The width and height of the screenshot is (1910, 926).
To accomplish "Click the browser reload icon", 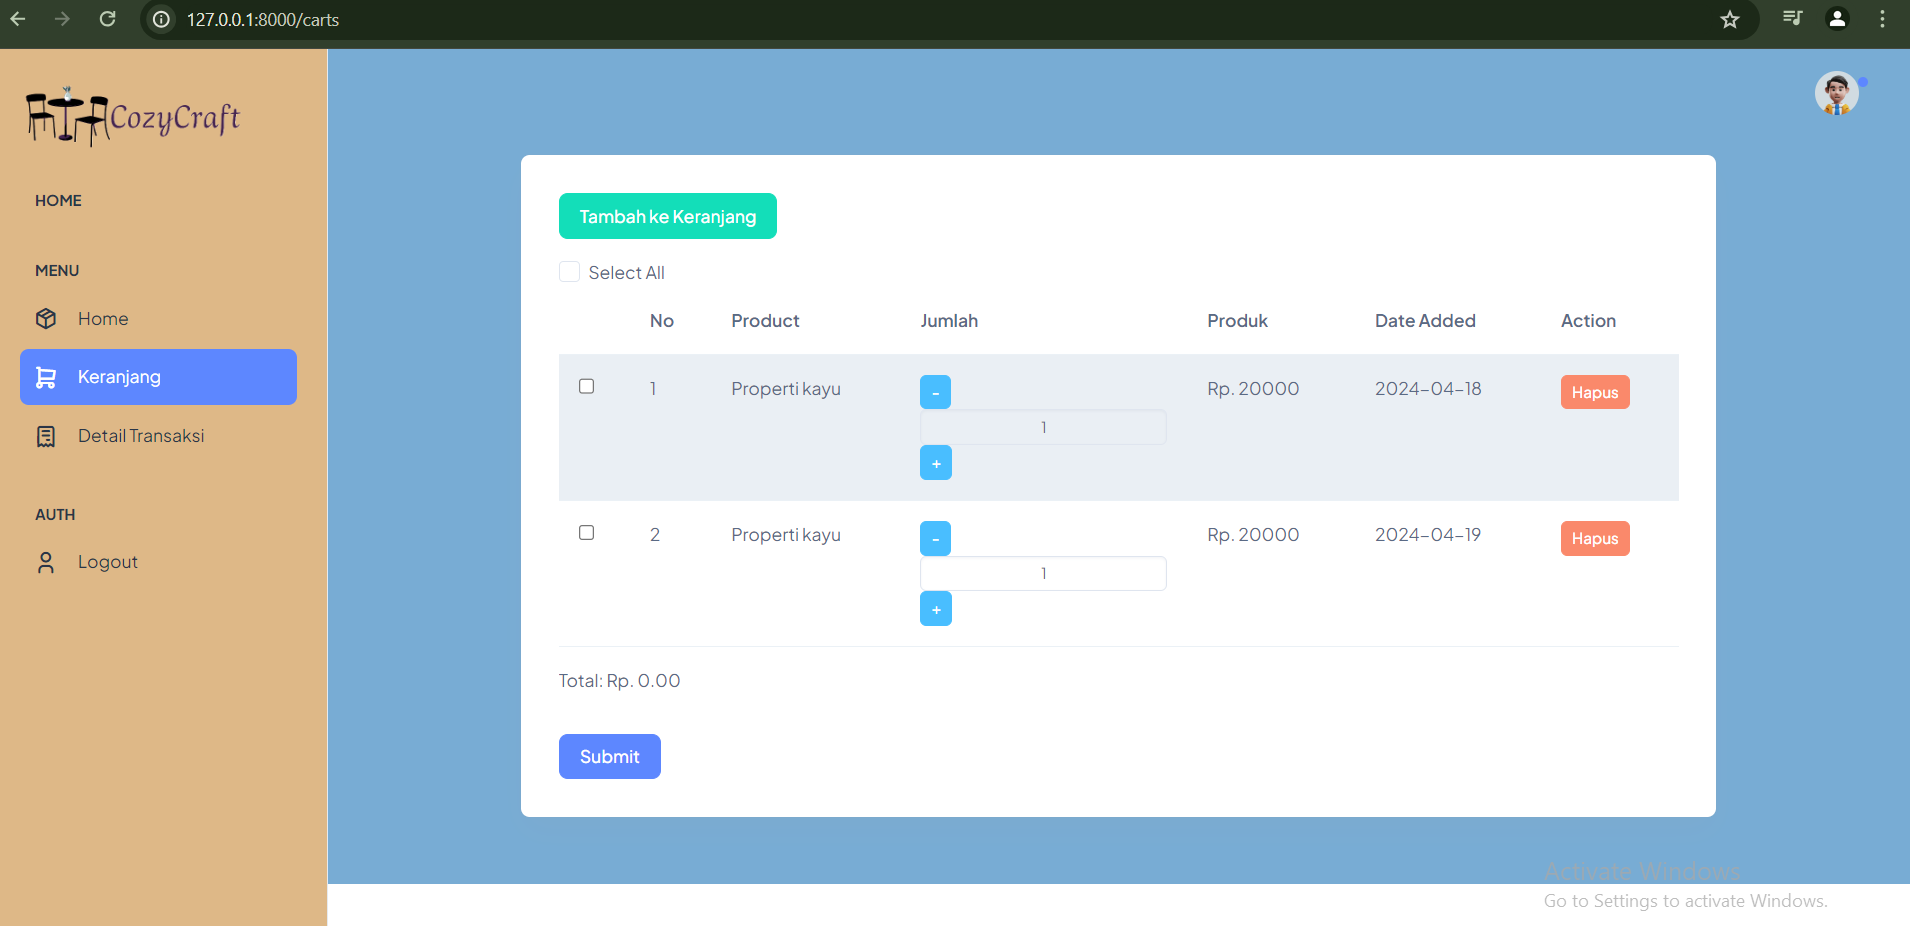I will (108, 19).
